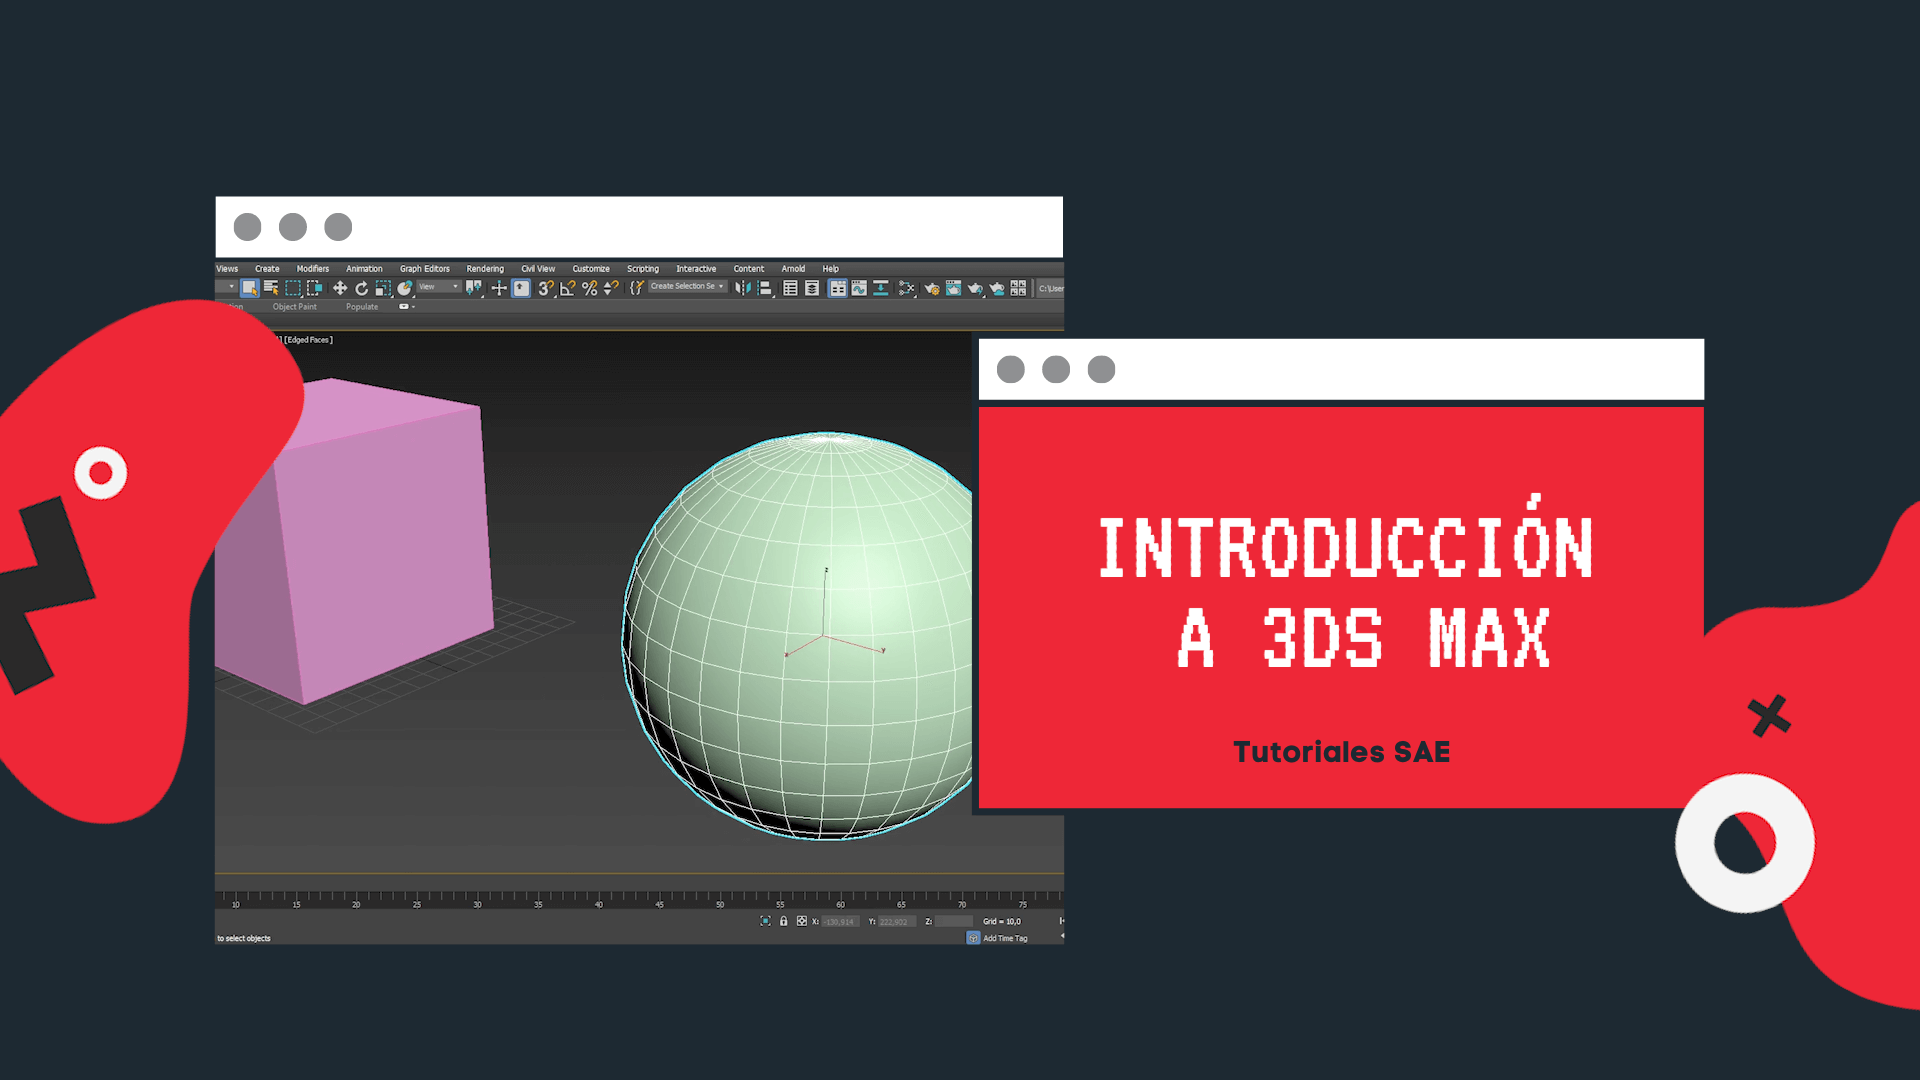Open the Arnold menu

point(793,269)
